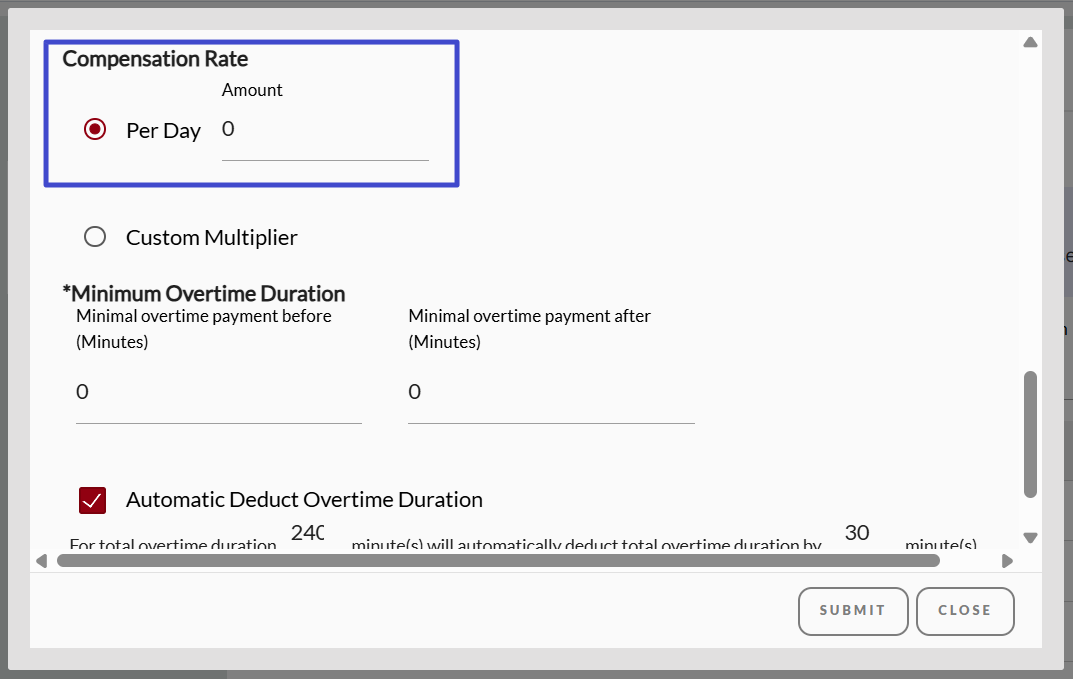Select the Per Day radio button
Image resolution: width=1073 pixels, height=679 pixels.
click(x=95, y=129)
